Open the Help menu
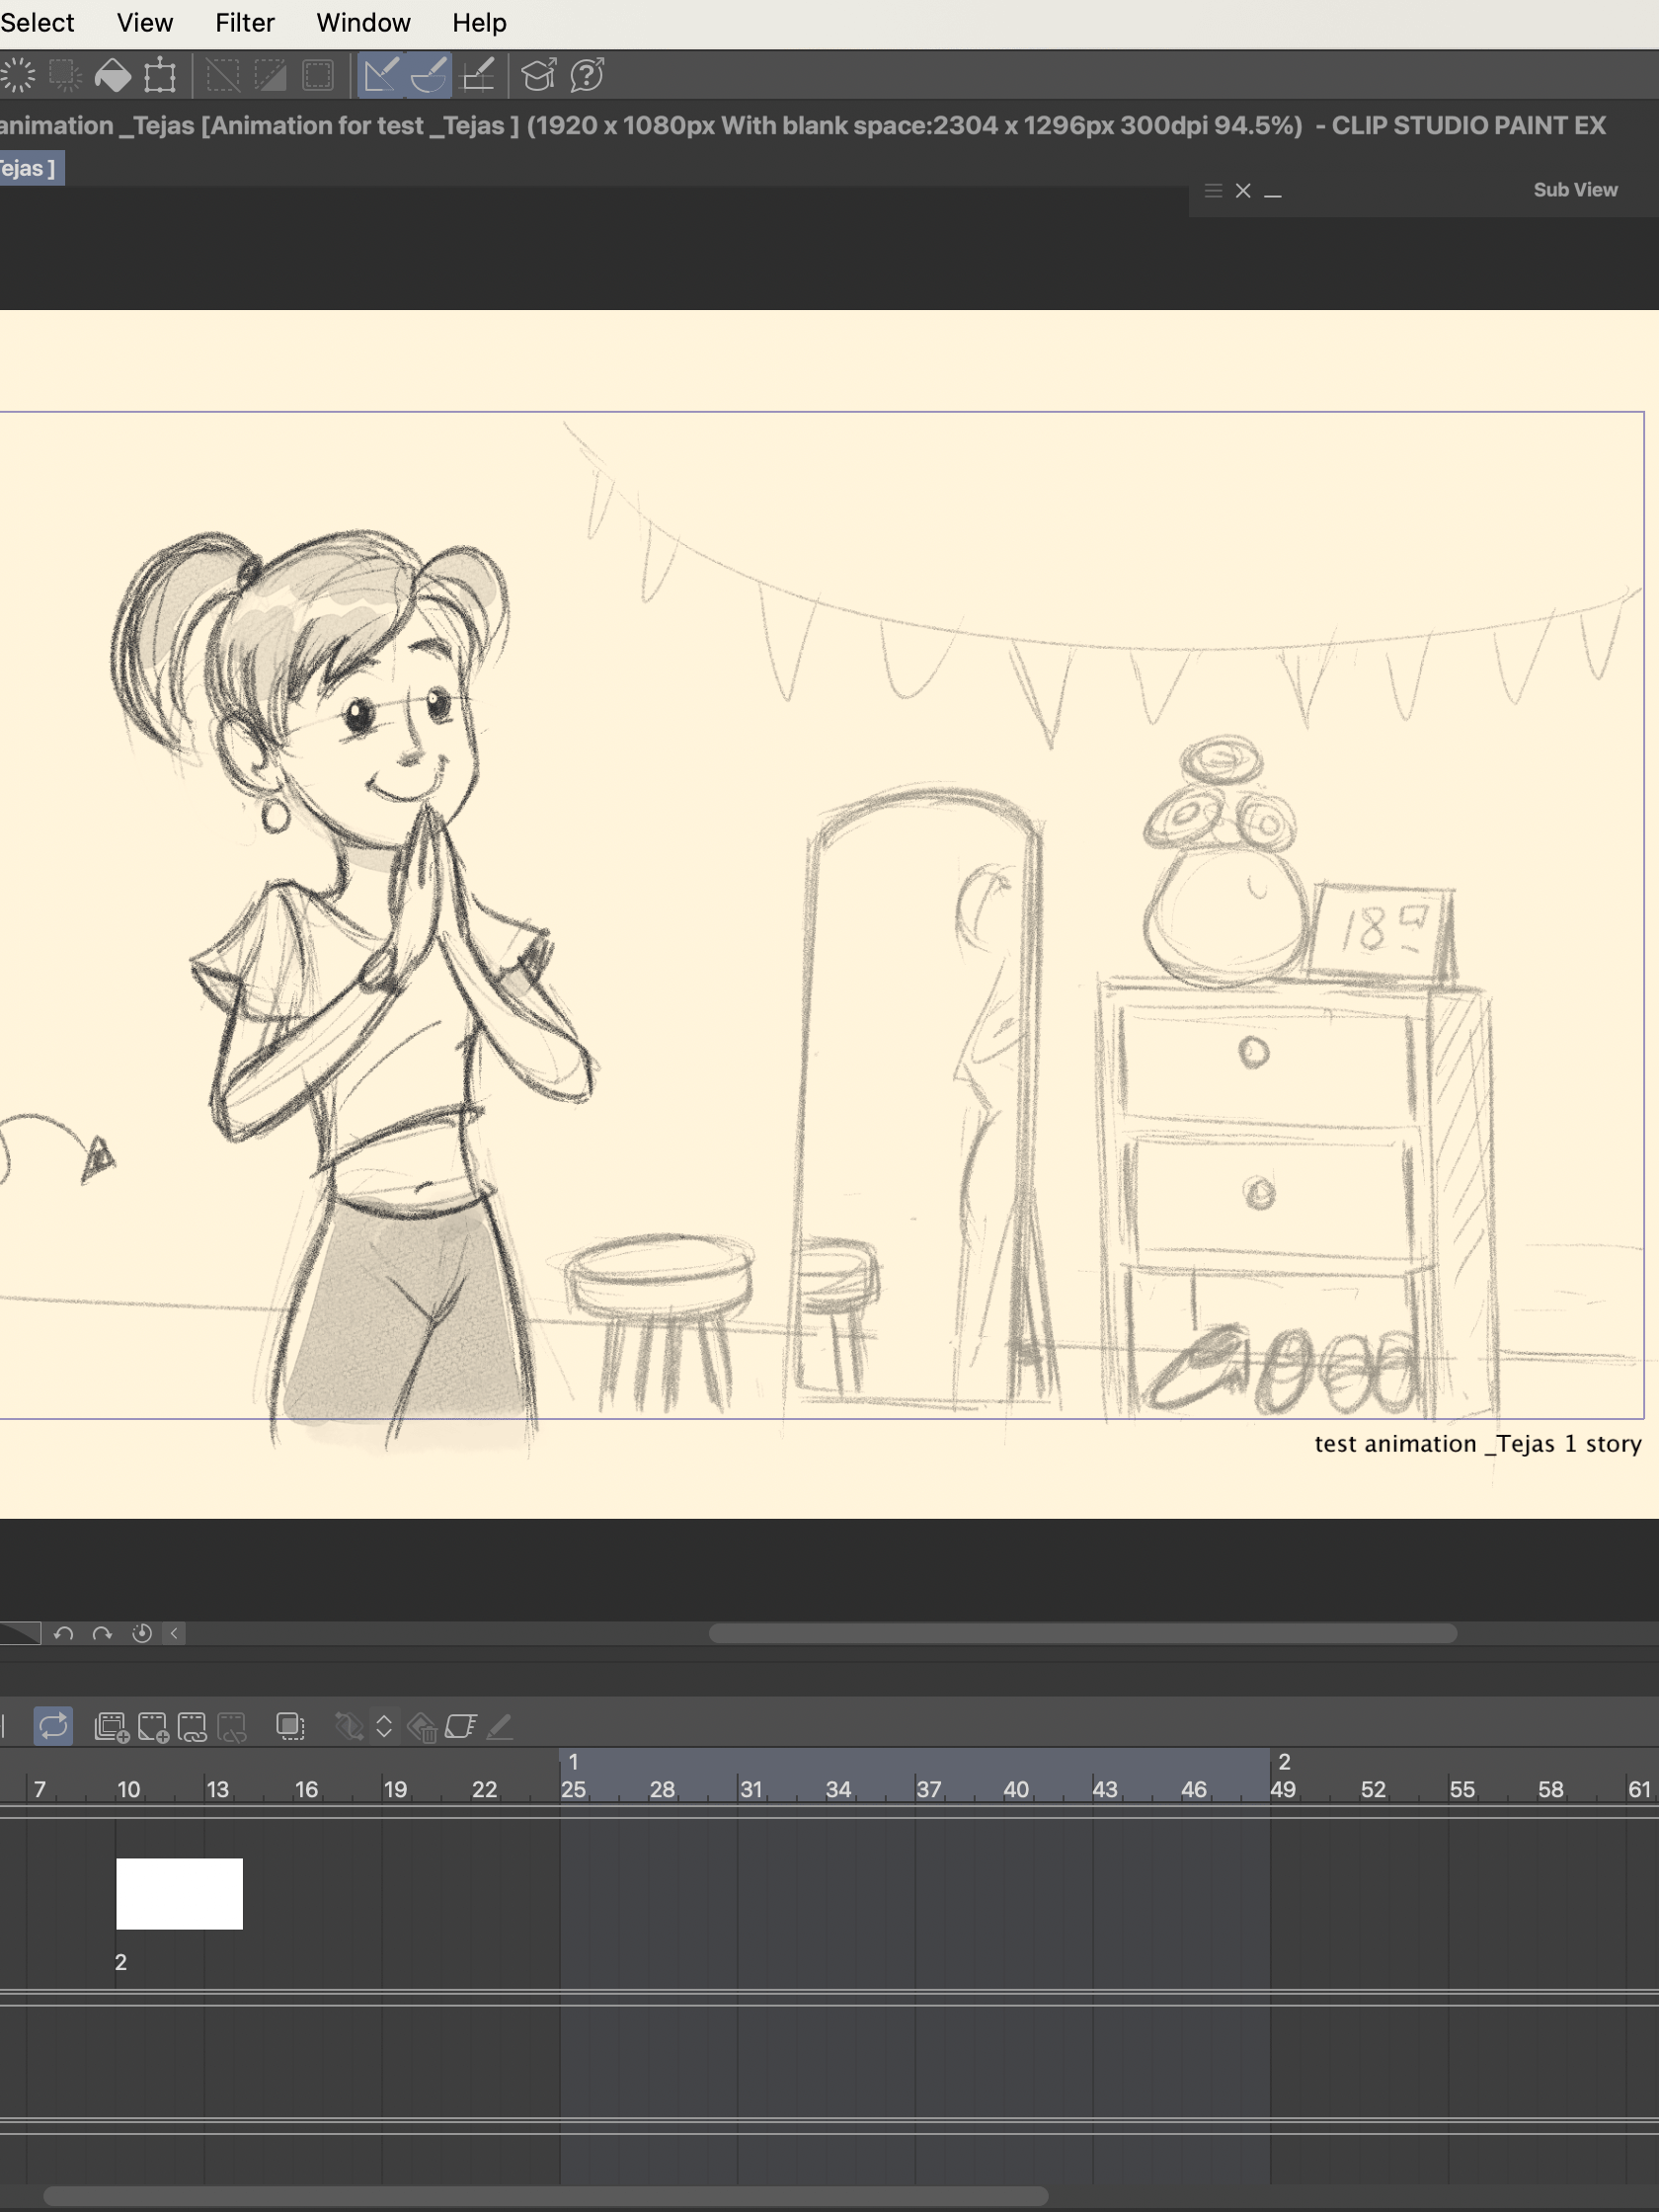Viewport: 1659px width, 2212px height. point(480,22)
